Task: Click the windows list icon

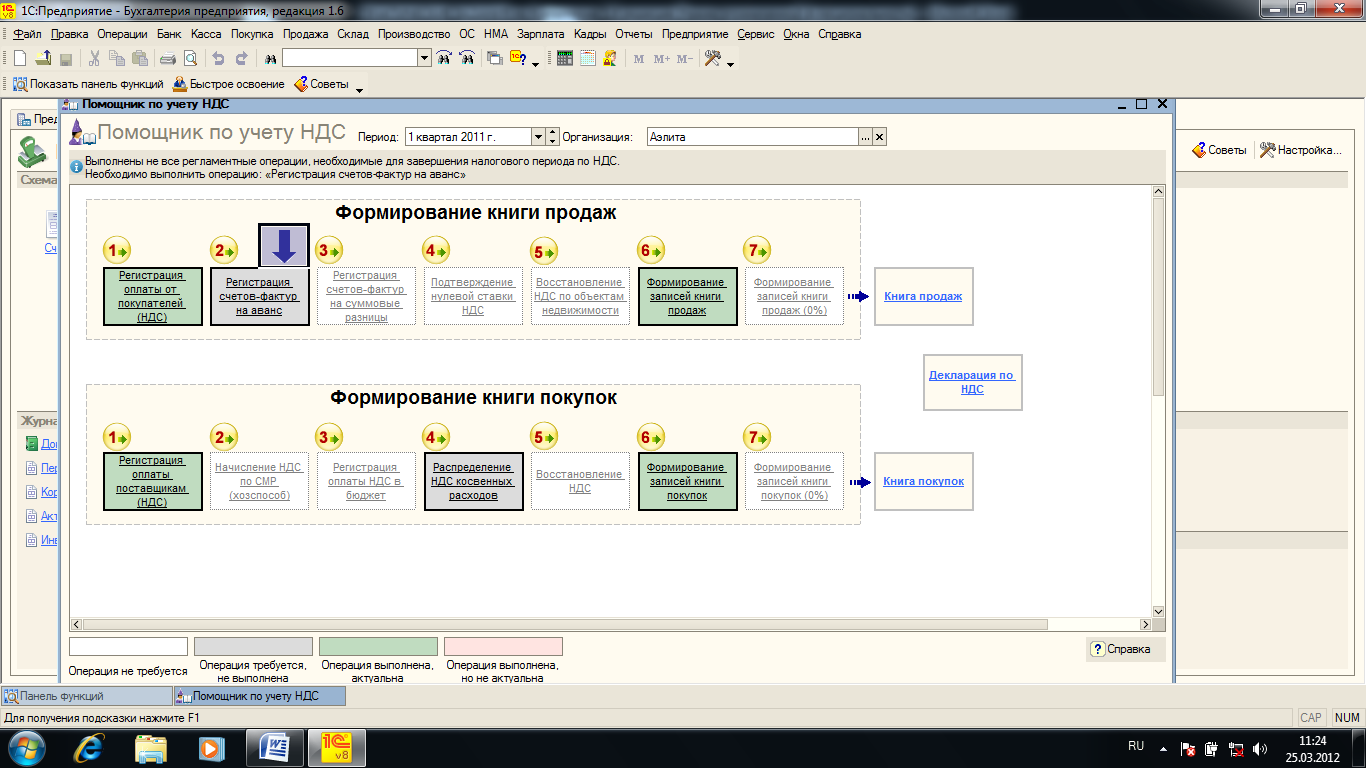Action: click(494, 58)
